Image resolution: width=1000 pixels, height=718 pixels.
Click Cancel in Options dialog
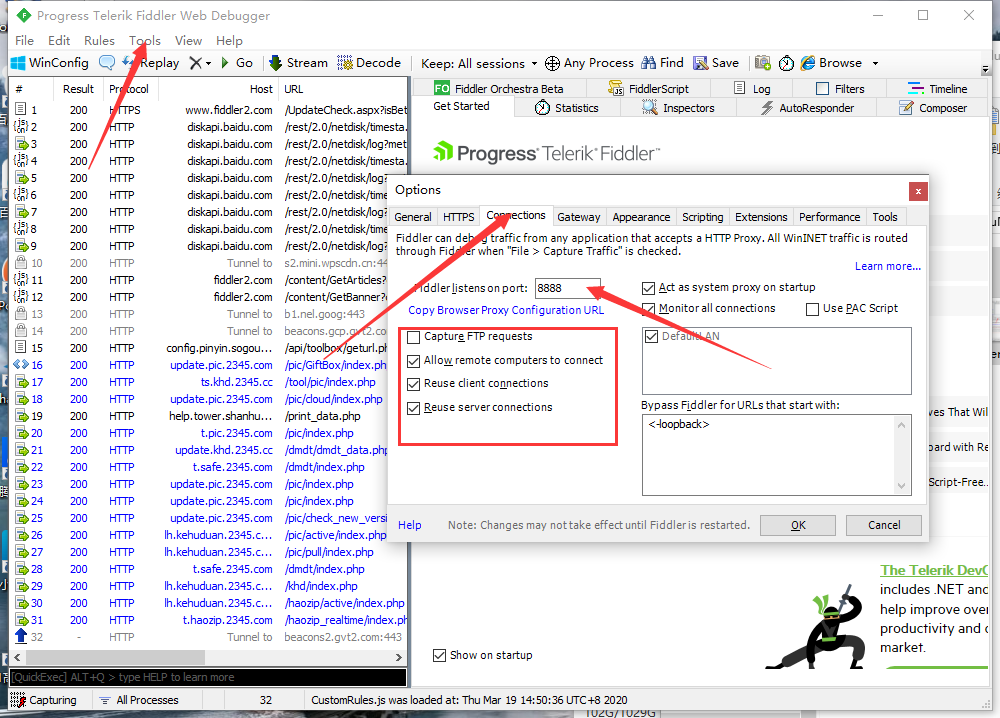[884, 525]
